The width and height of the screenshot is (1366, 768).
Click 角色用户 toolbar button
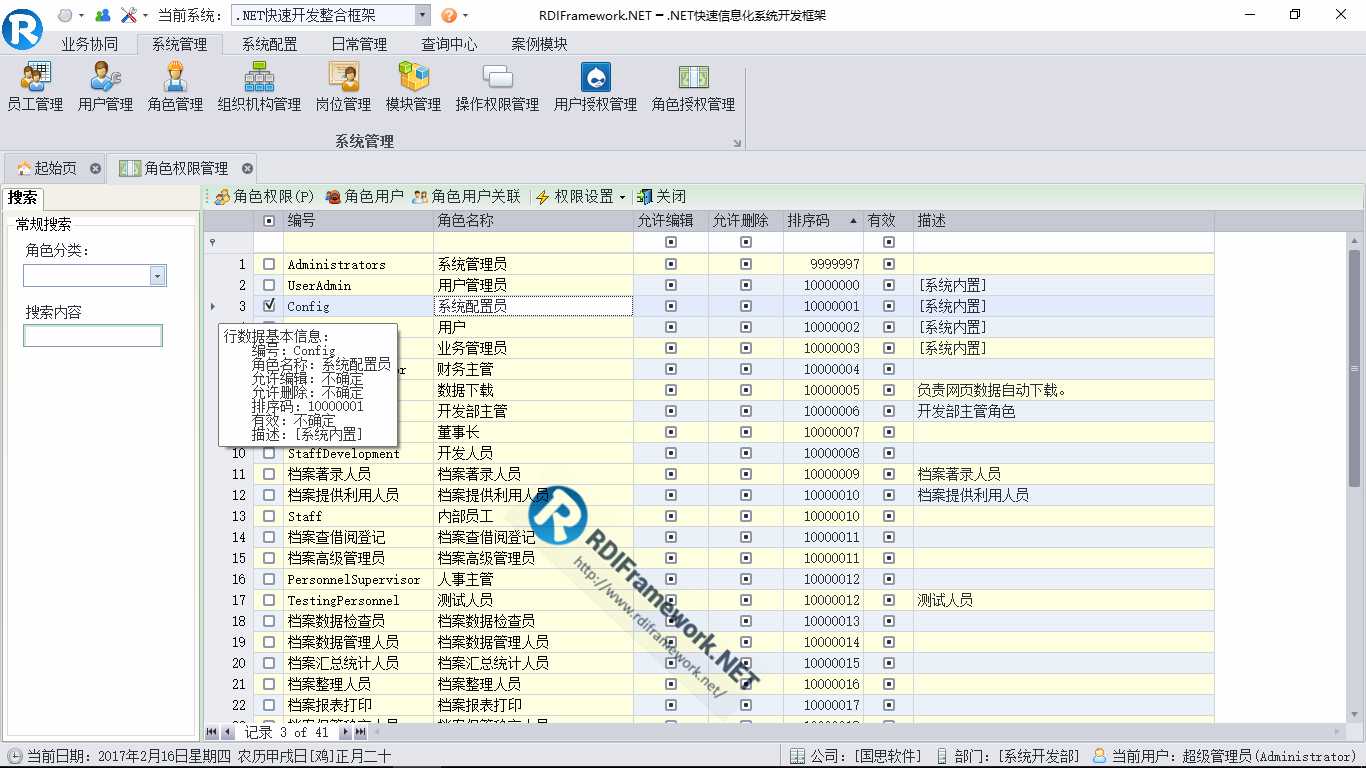click(x=364, y=197)
